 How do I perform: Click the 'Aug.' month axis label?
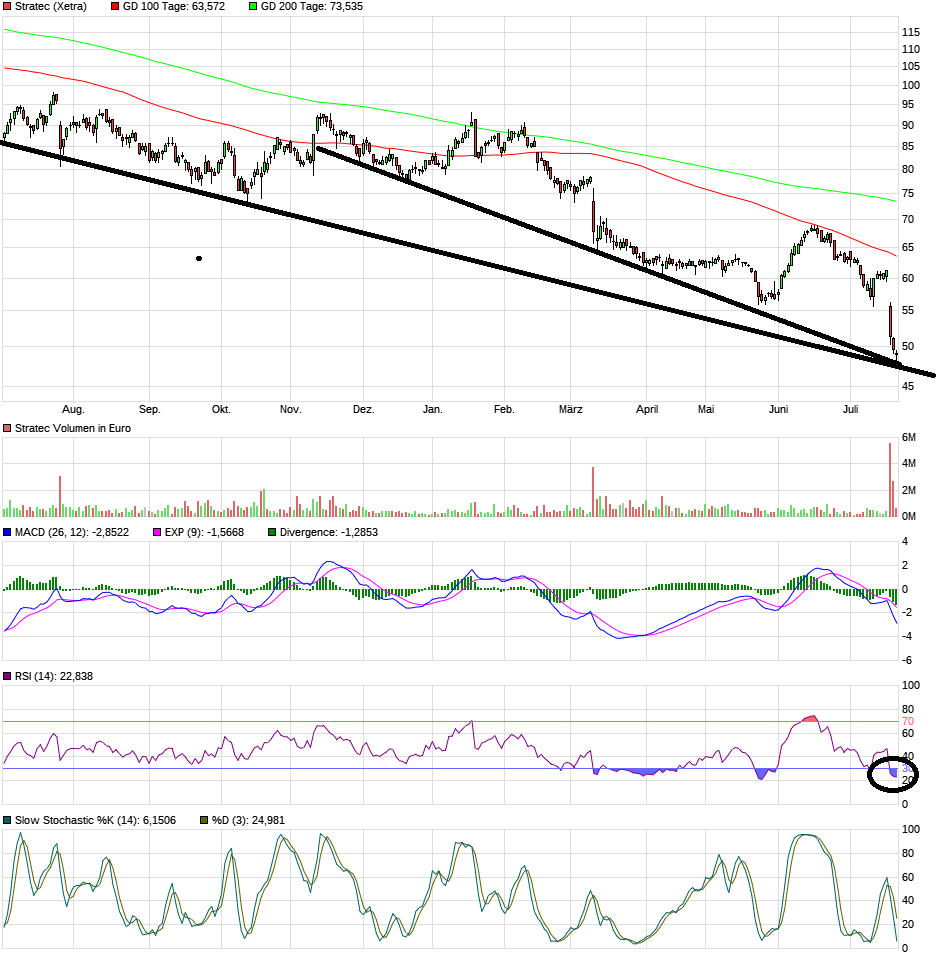[73, 410]
